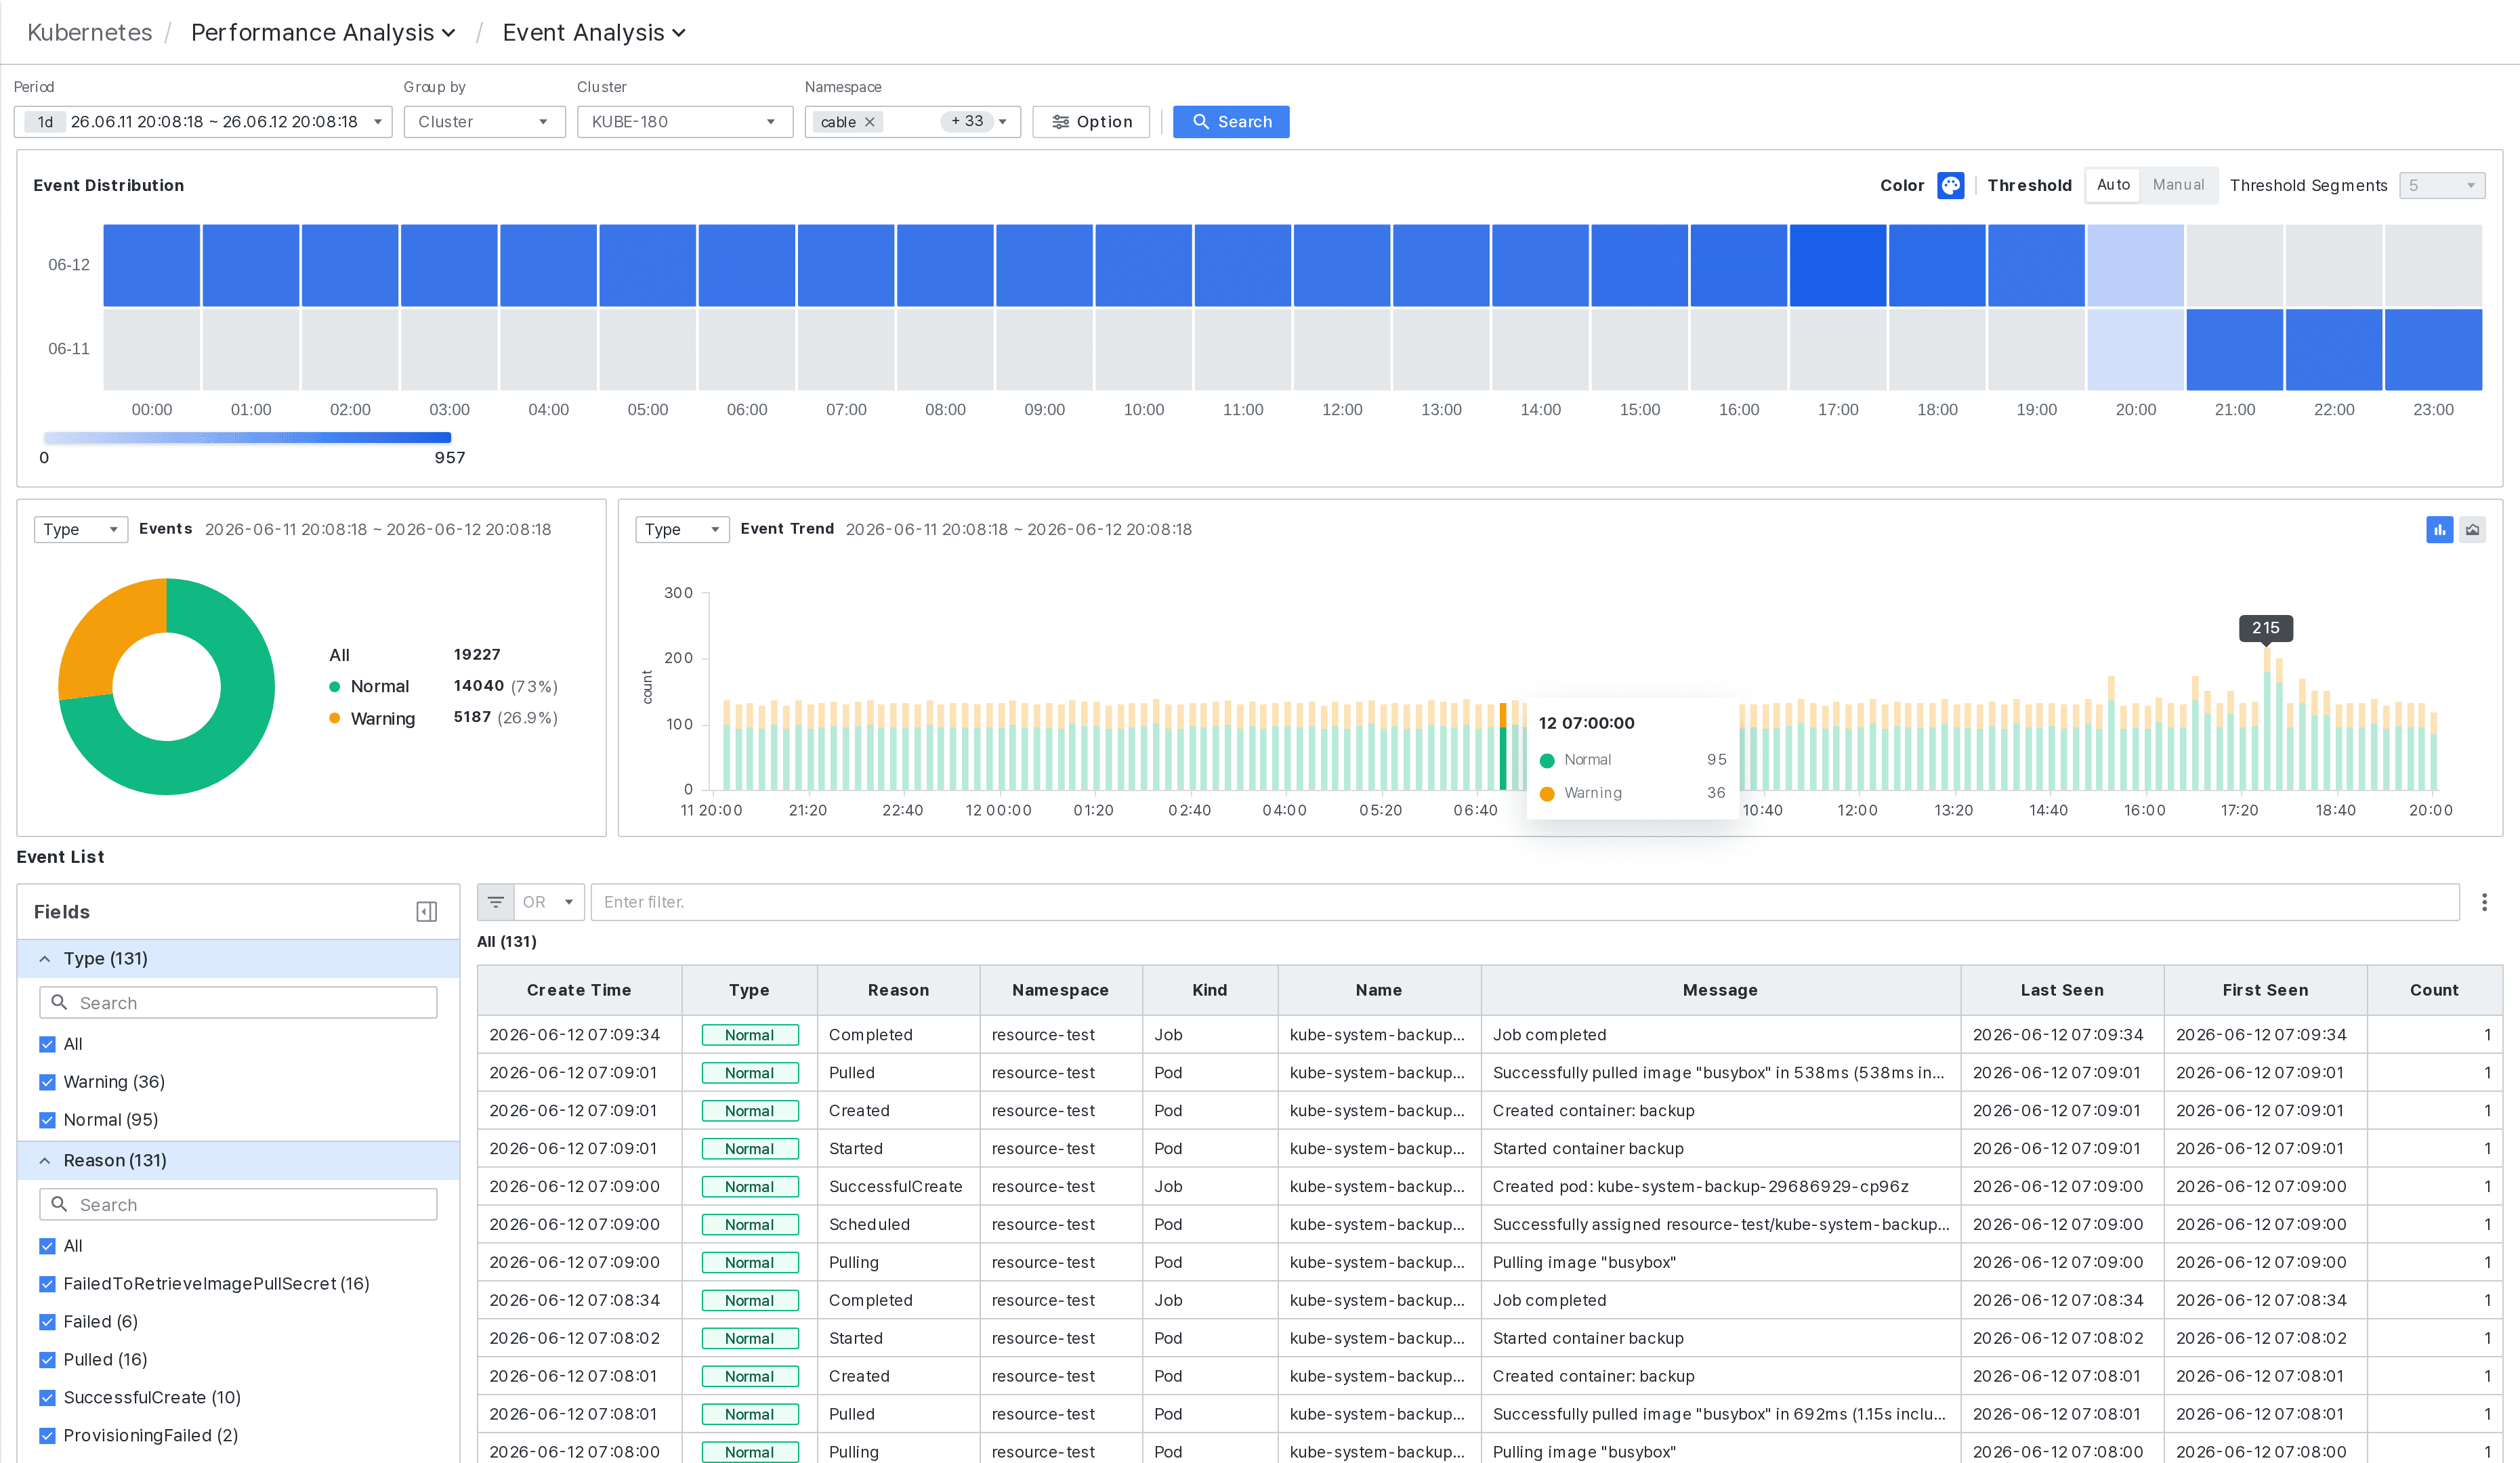
Task: Click the 06-12 17:00 heatmap cell
Action: [1837, 265]
